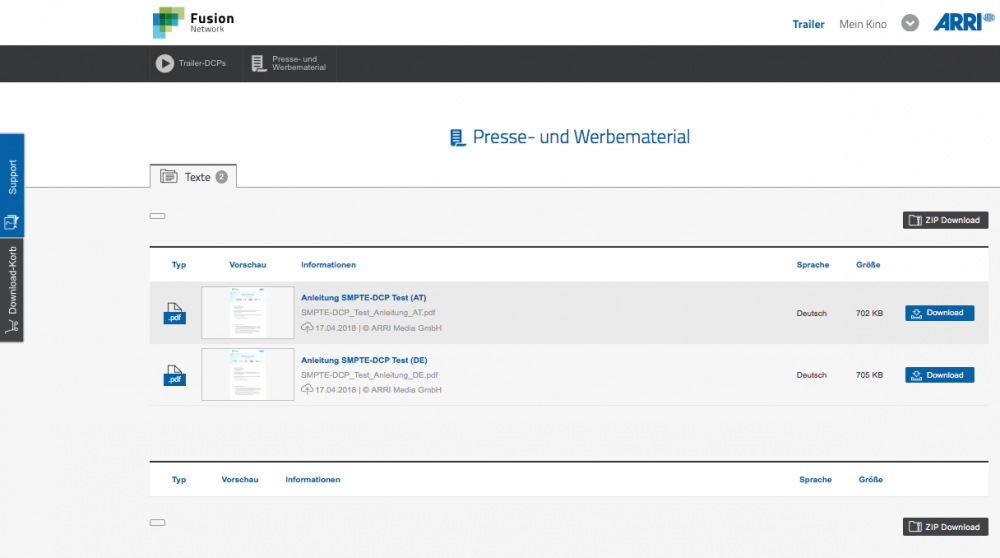
Task: Open the Trailer-DCPs play icon
Action: [165, 64]
